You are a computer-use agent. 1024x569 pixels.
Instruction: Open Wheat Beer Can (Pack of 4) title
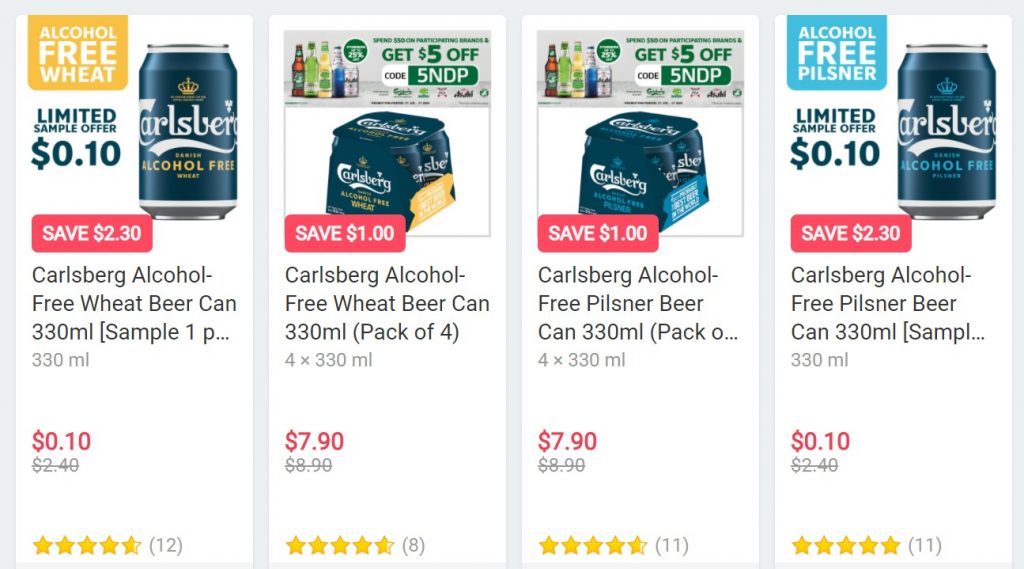coord(387,303)
